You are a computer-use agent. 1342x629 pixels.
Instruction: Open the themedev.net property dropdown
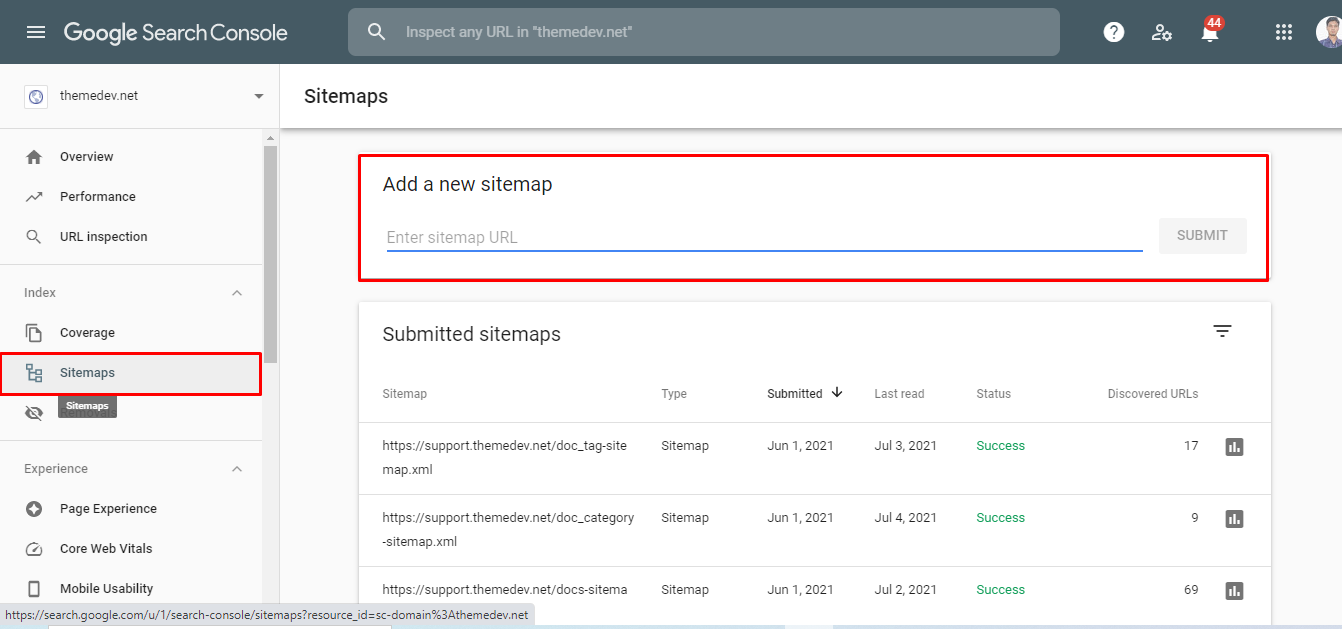tap(259, 97)
